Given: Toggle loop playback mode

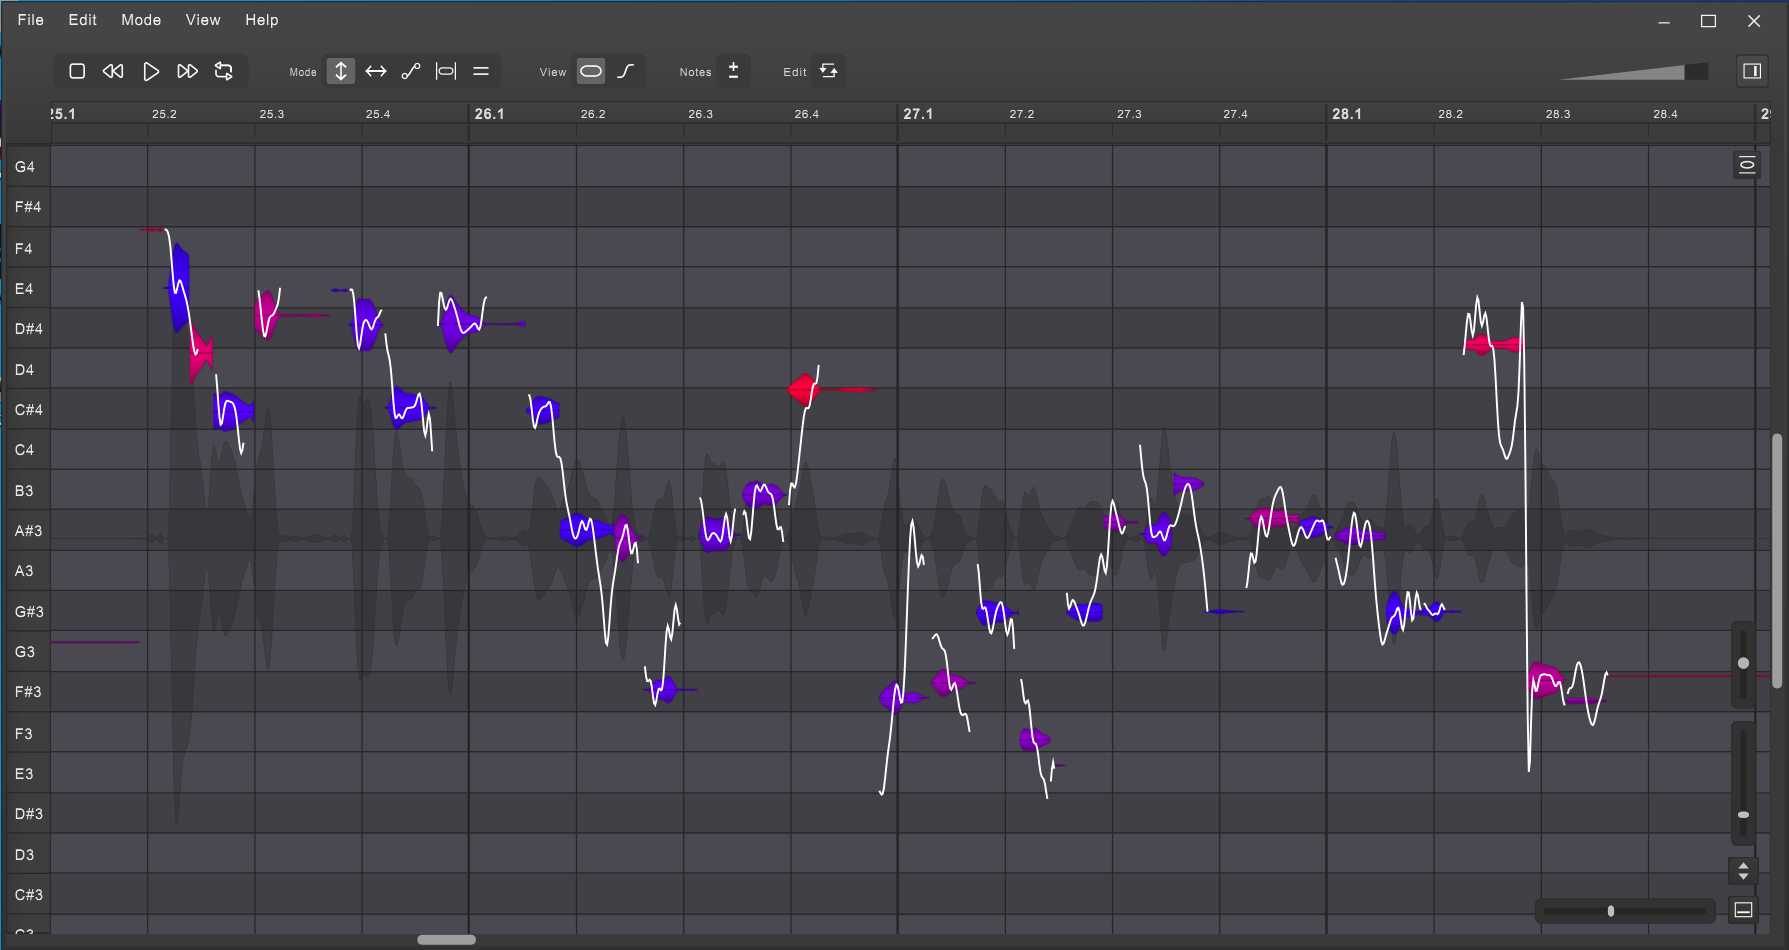Looking at the screenshot, I should pos(224,71).
